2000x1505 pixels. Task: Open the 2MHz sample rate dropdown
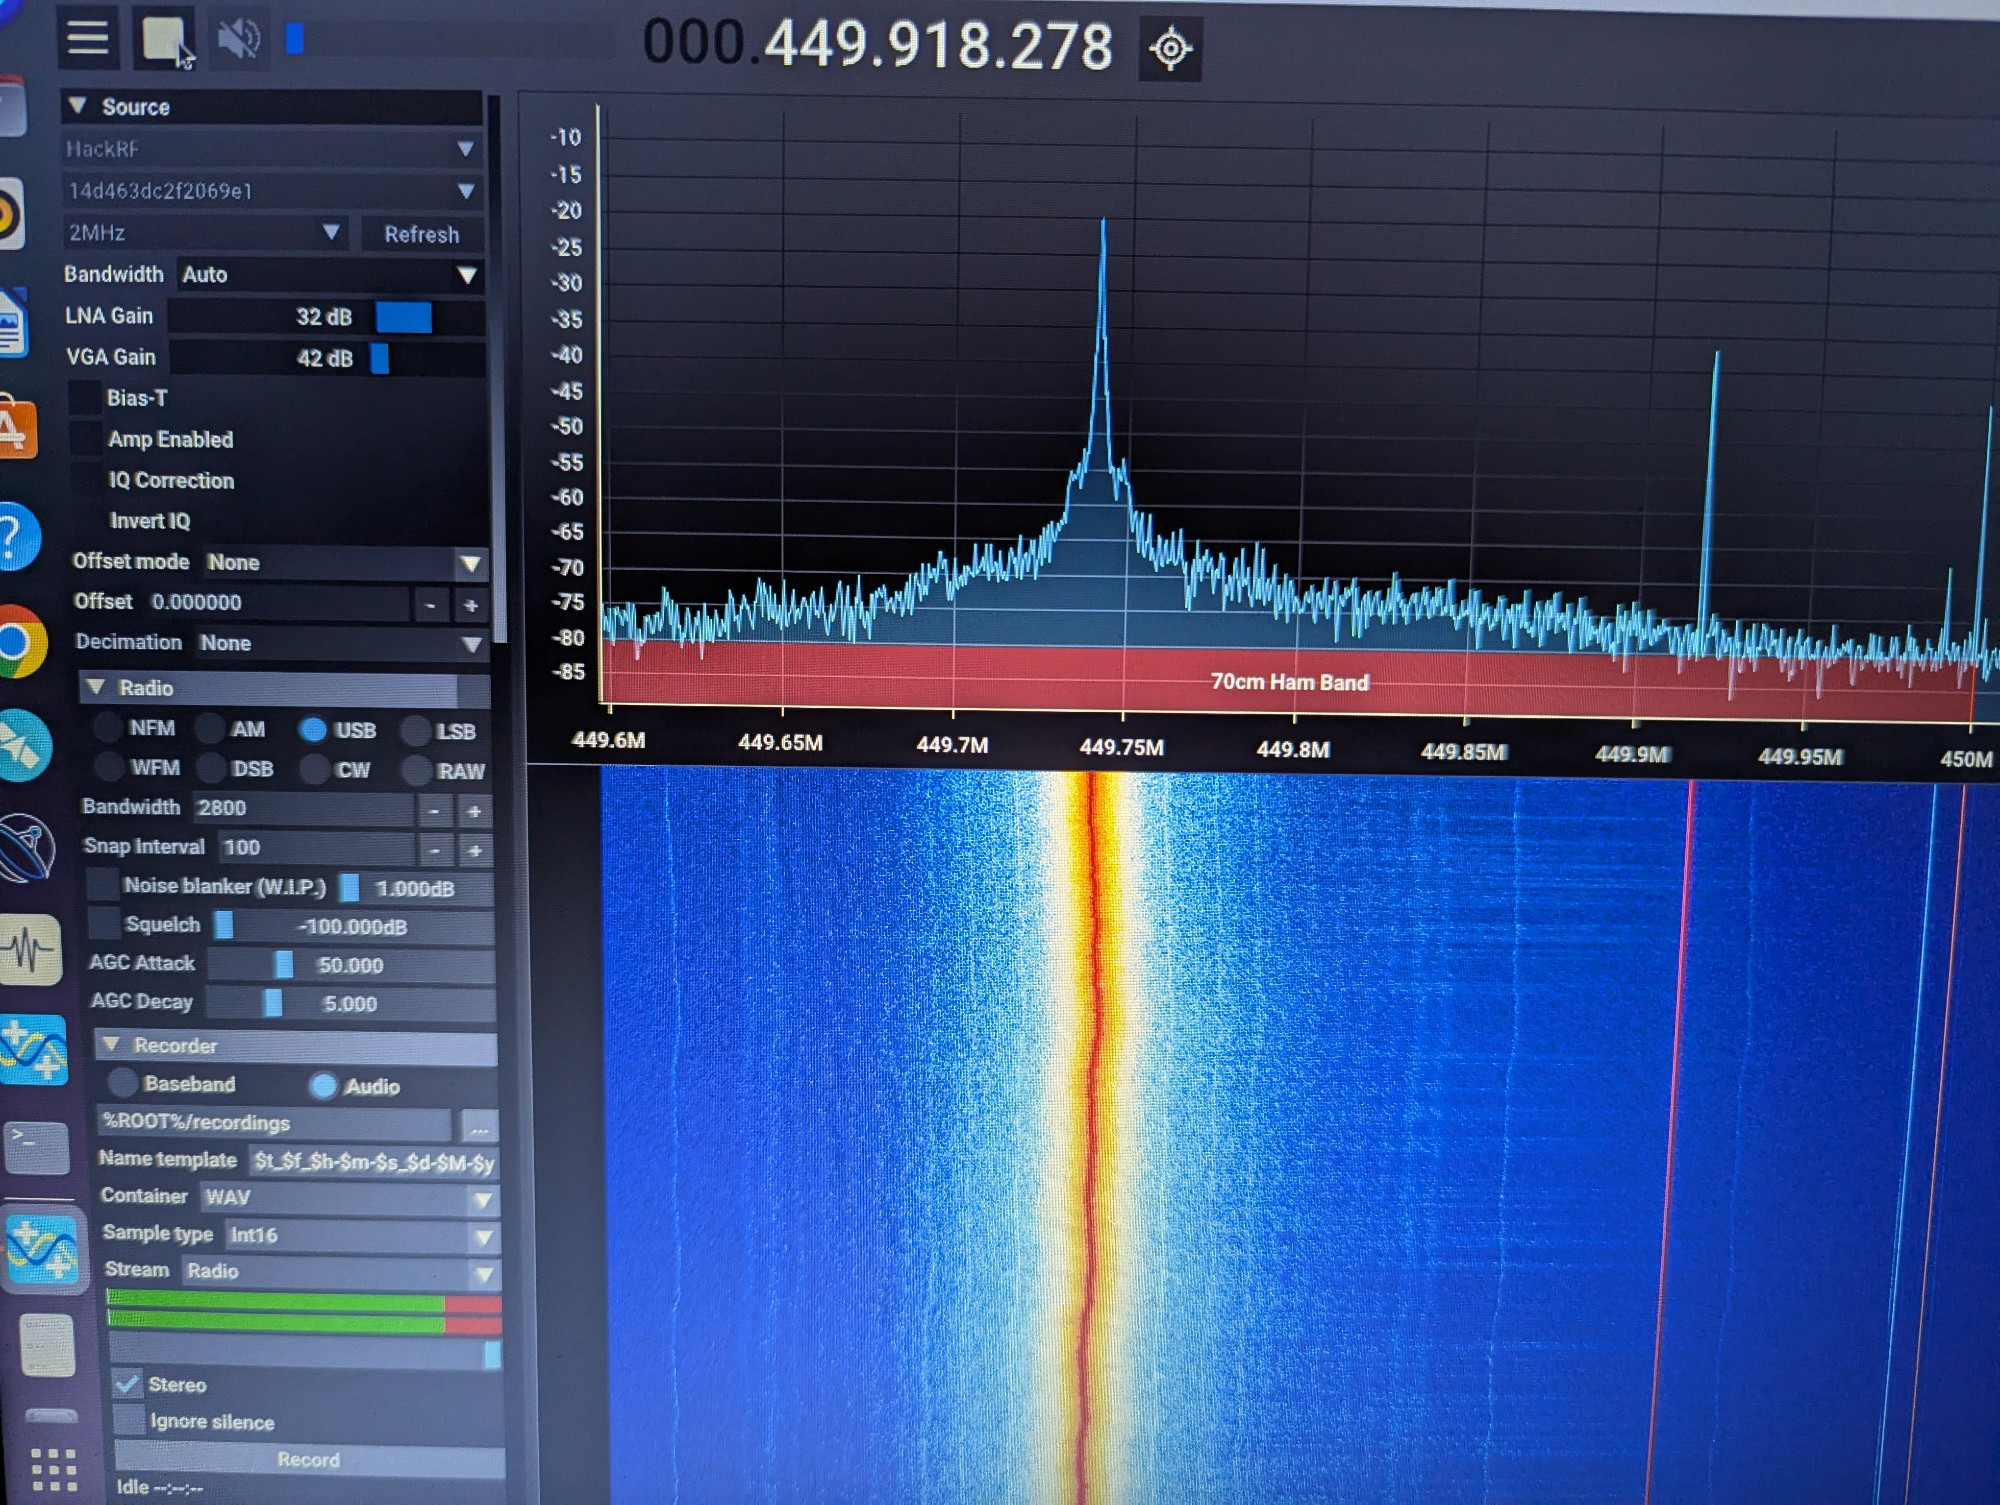(x=205, y=233)
